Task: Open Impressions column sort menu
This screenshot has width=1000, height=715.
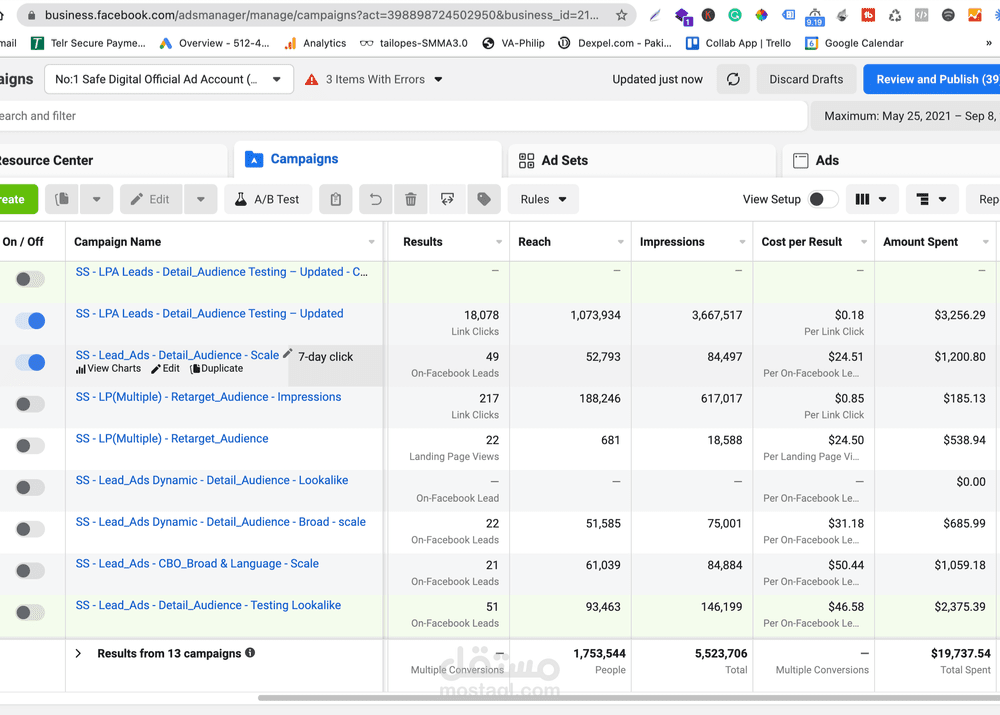Action: pos(742,242)
